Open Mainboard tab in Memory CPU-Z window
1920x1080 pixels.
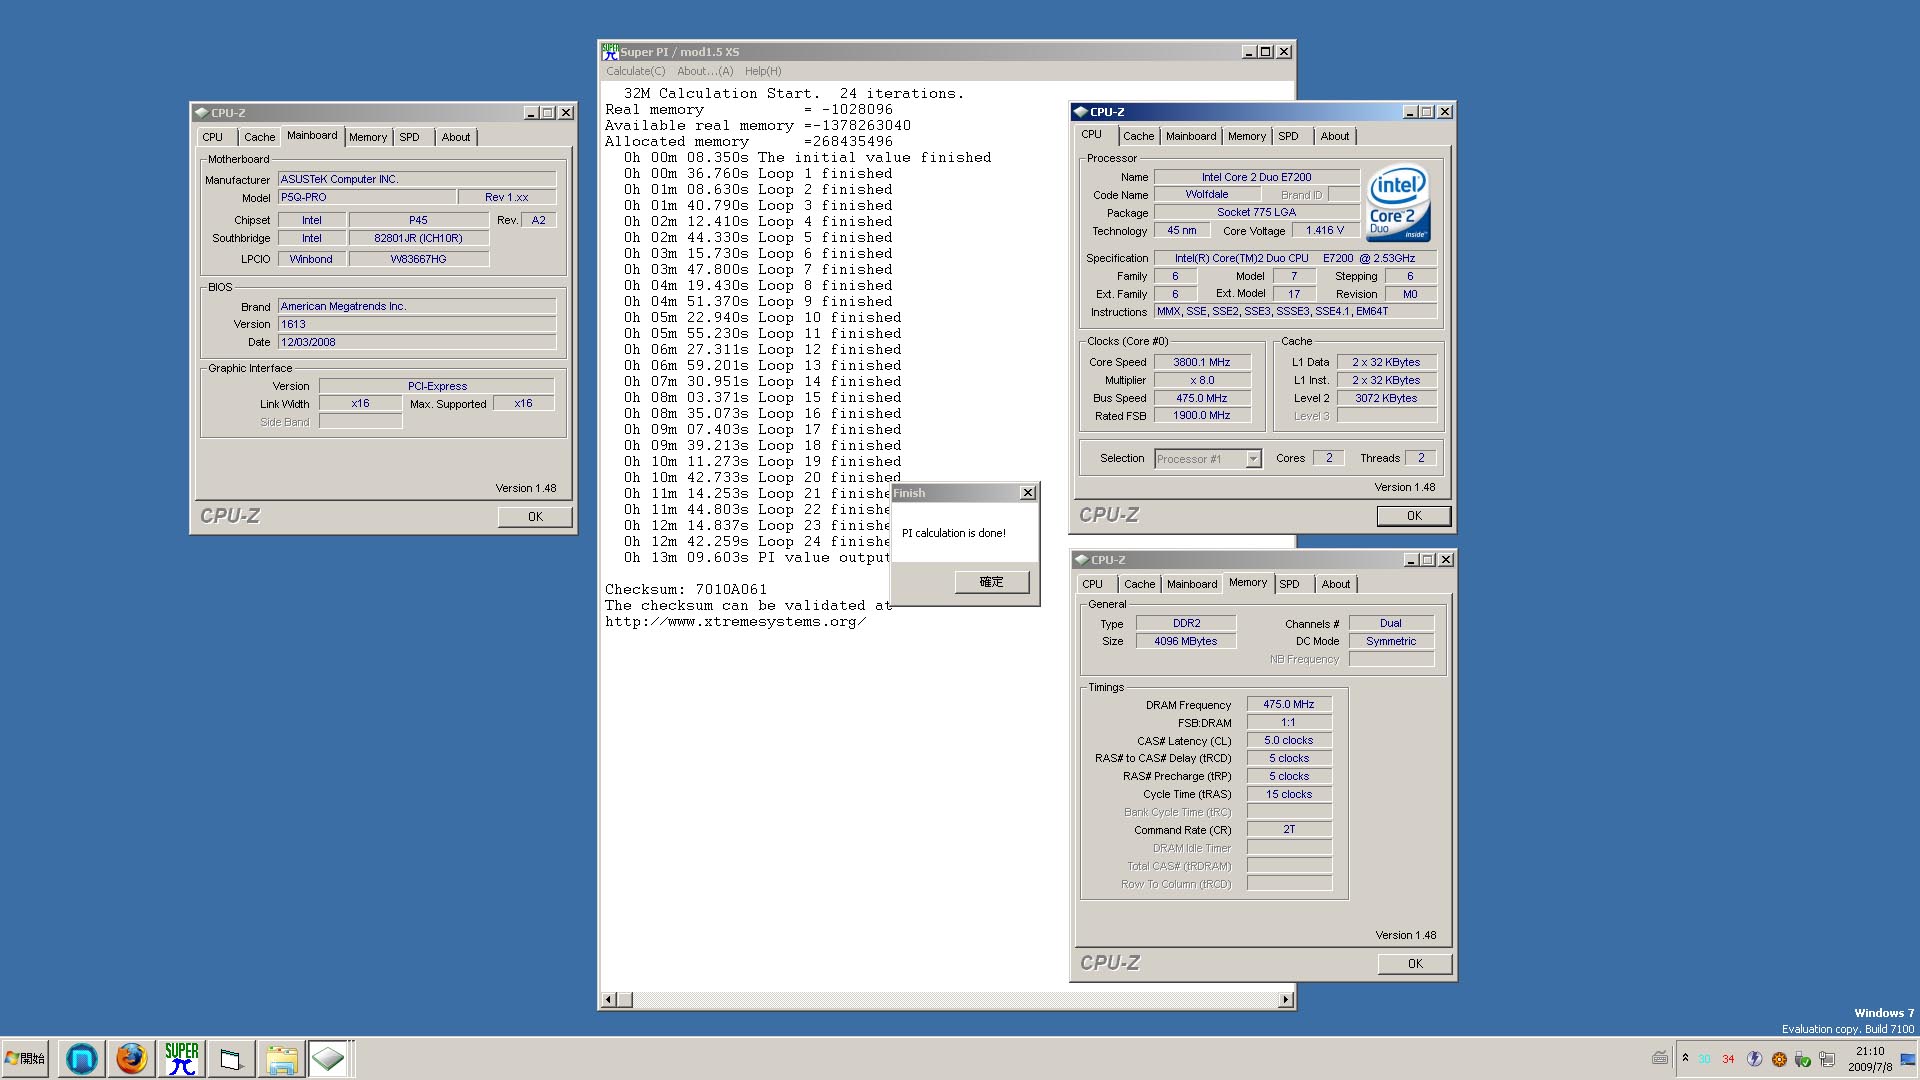1192,584
